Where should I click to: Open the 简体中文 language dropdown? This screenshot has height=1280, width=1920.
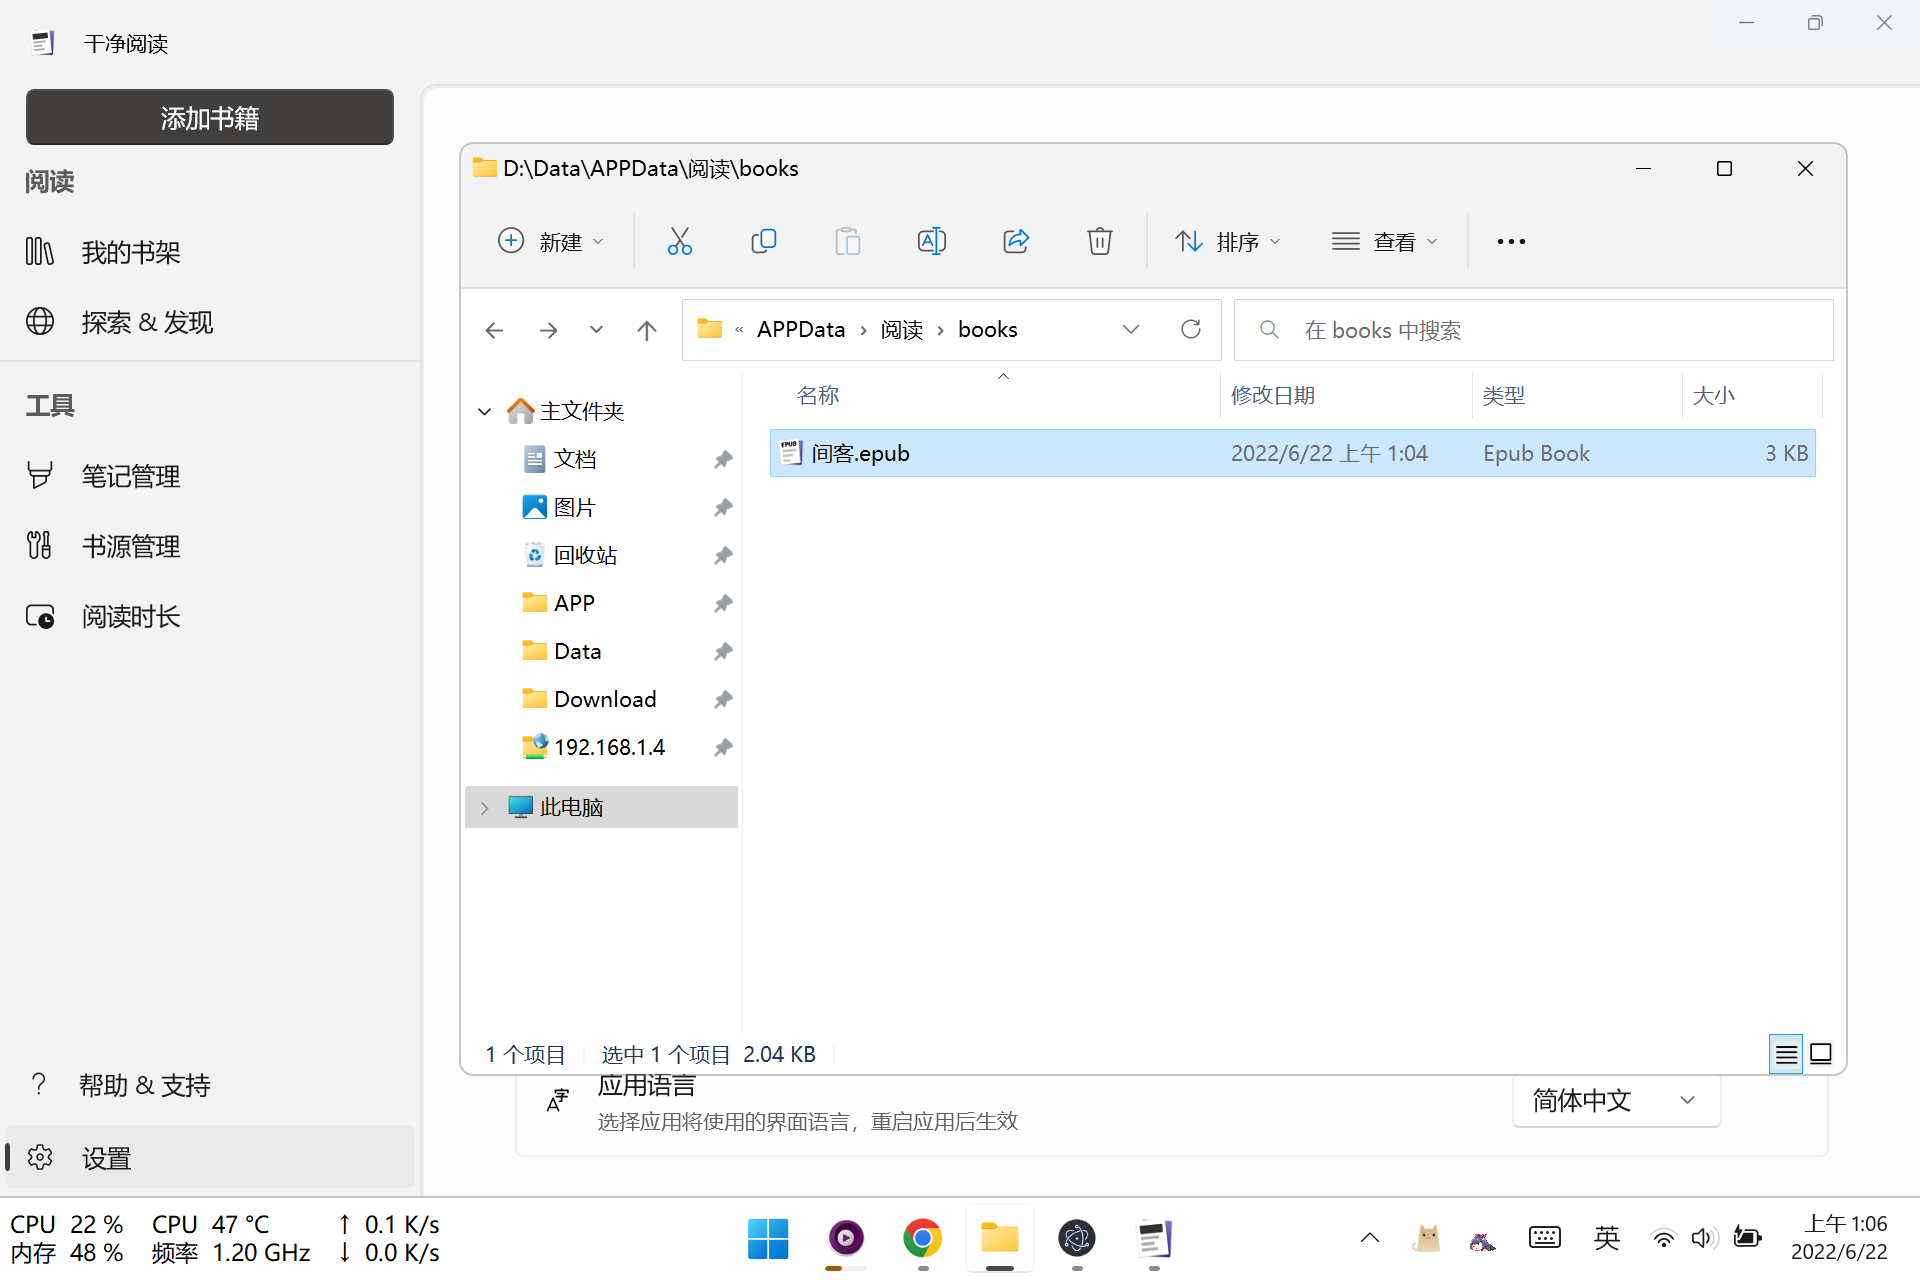point(1615,1100)
